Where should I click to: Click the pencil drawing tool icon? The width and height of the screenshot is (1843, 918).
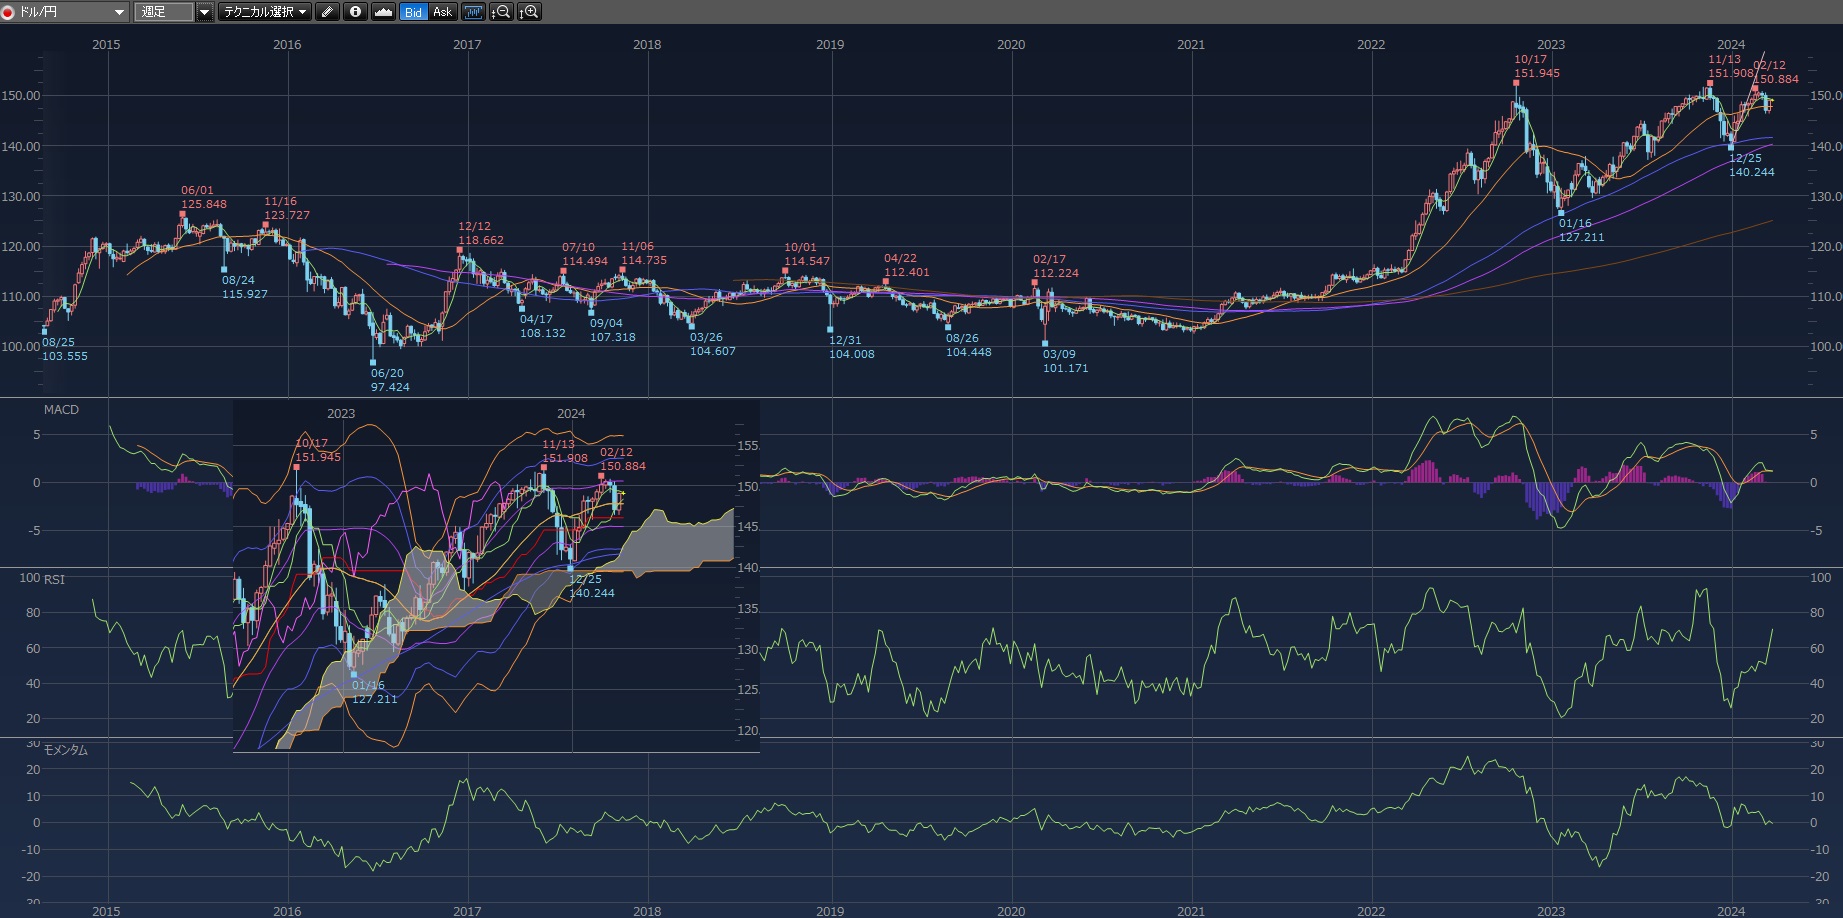click(x=327, y=12)
